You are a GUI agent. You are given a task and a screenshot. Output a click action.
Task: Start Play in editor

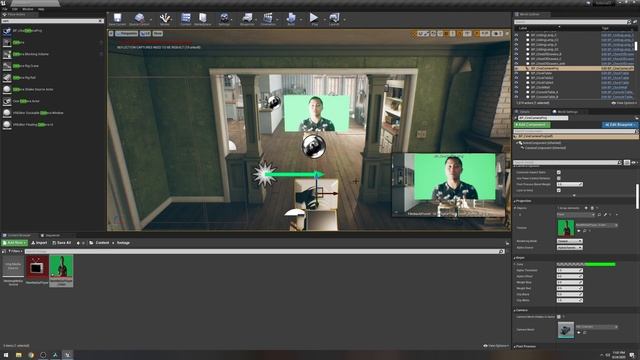pos(314,18)
